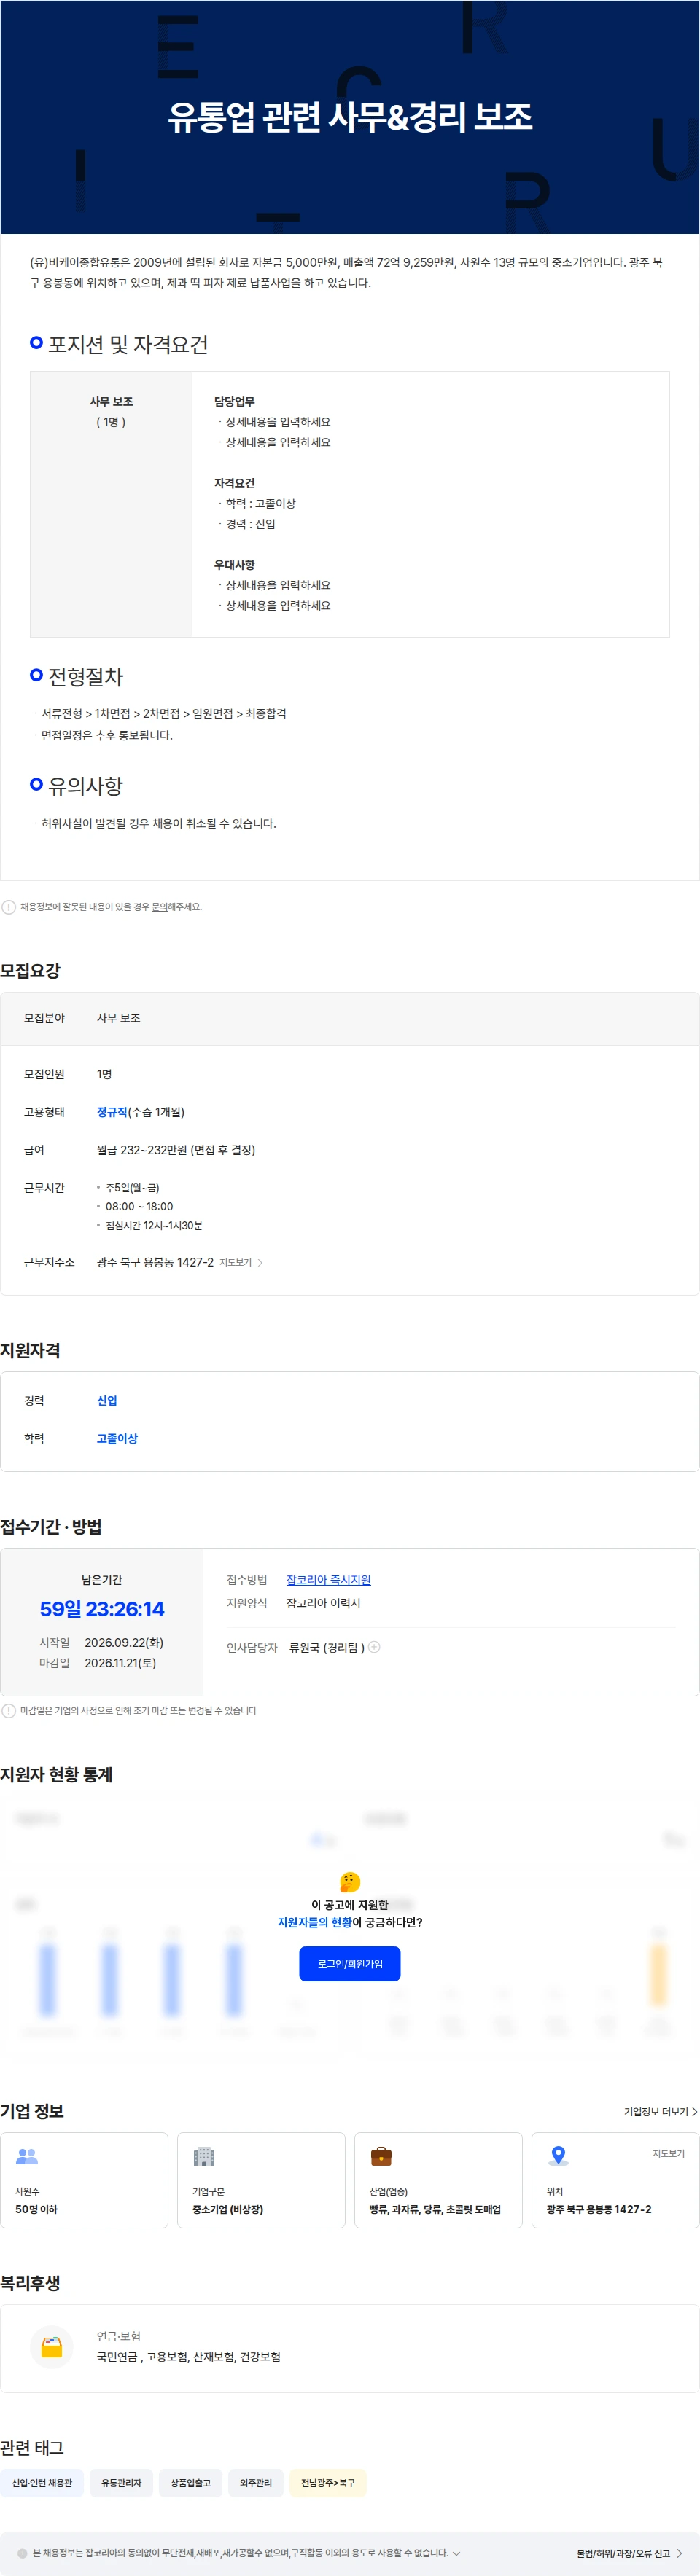Expand 인사담당자 류원국 plus icon

(374, 1646)
